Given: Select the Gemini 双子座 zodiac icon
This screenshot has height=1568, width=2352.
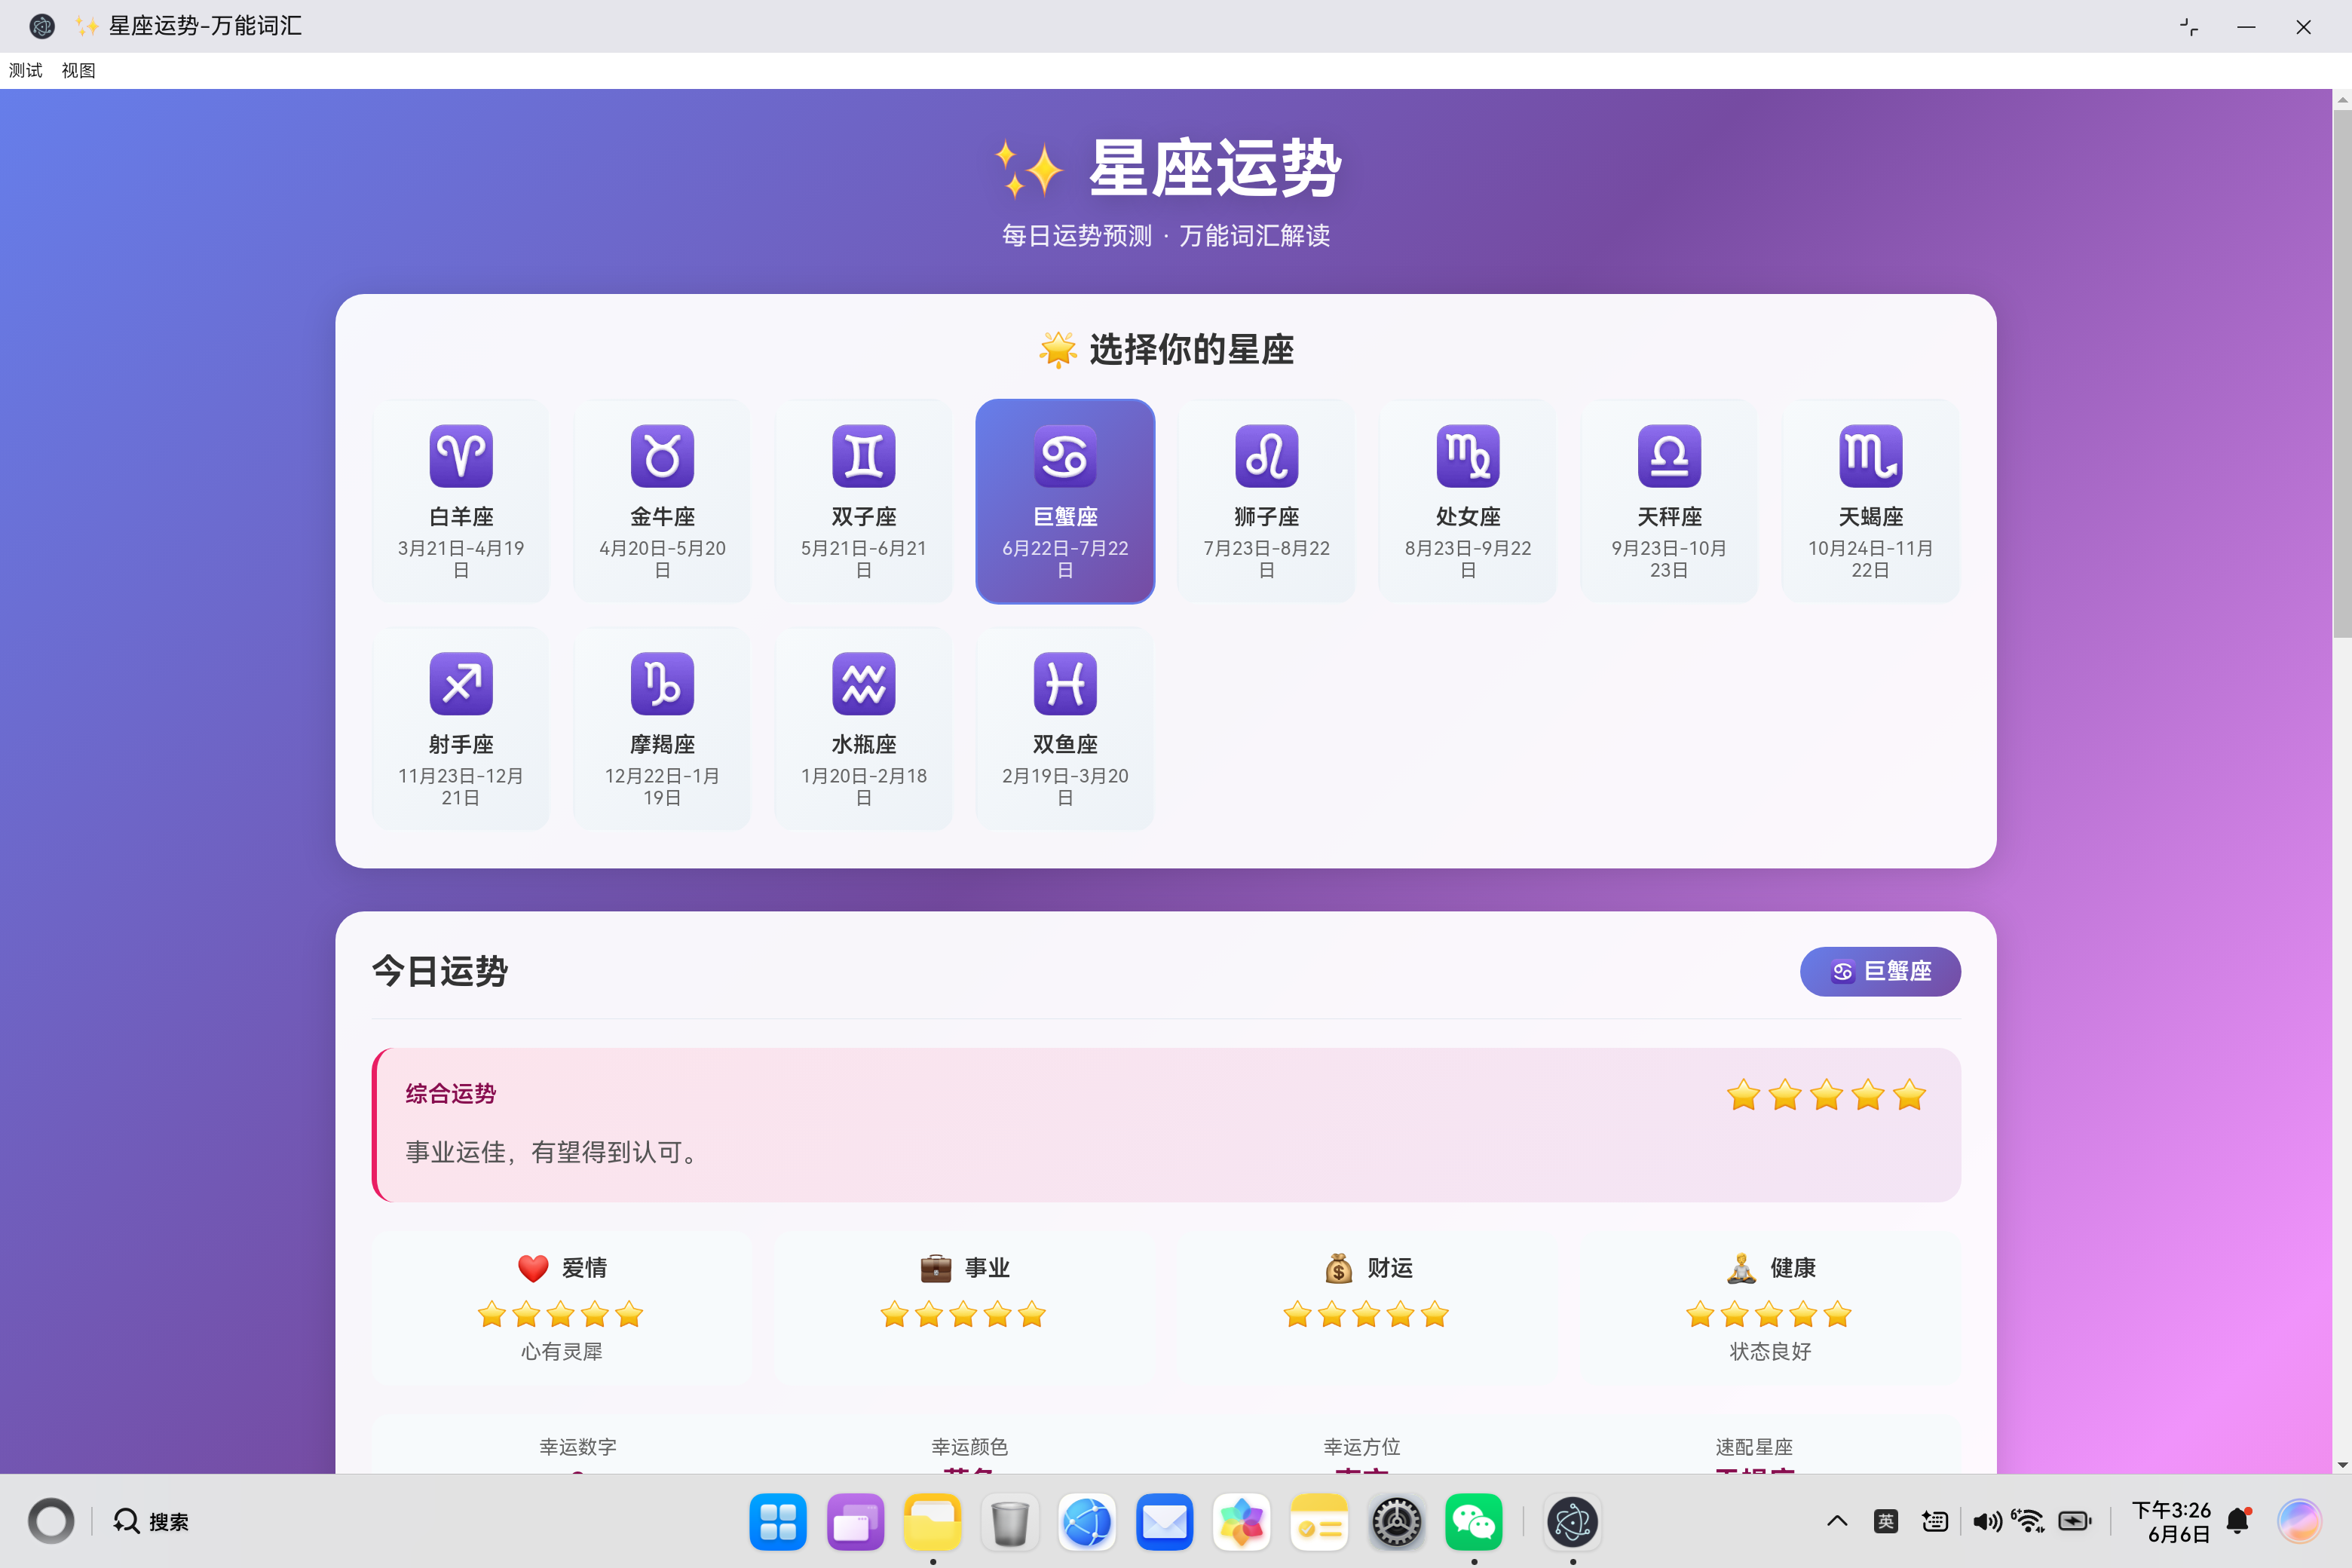Looking at the screenshot, I should 864,456.
